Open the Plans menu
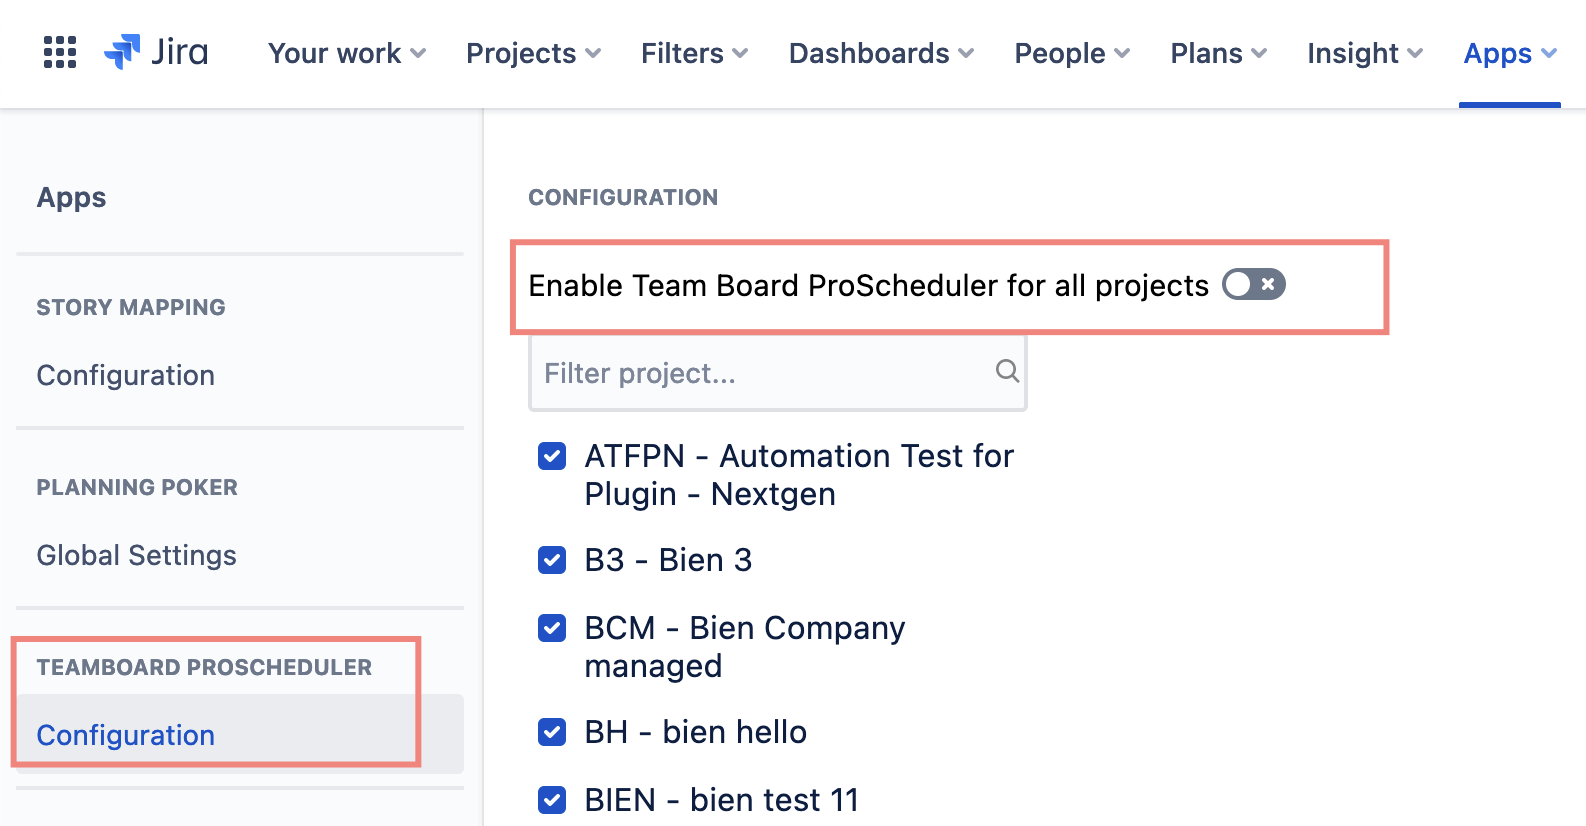 coord(1218,53)
